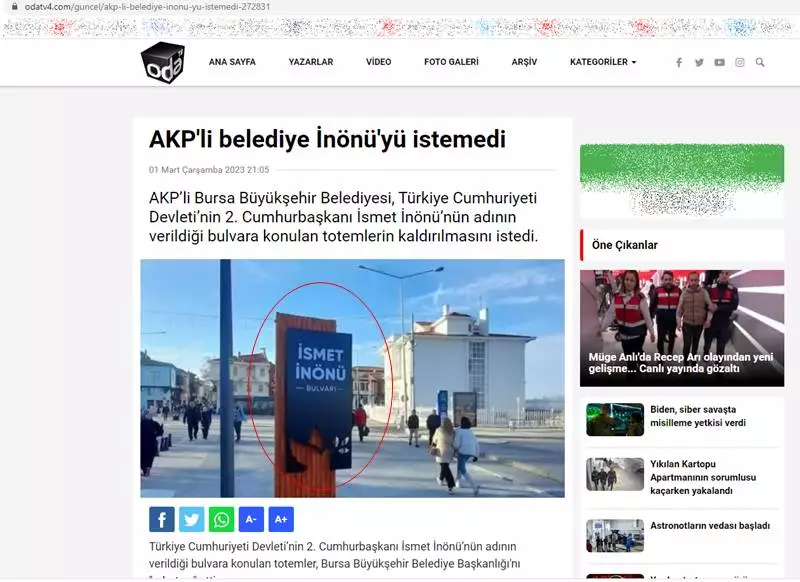Open the YAZARLAR menu item
Viewport: 800px width, 582px height.
311,62
